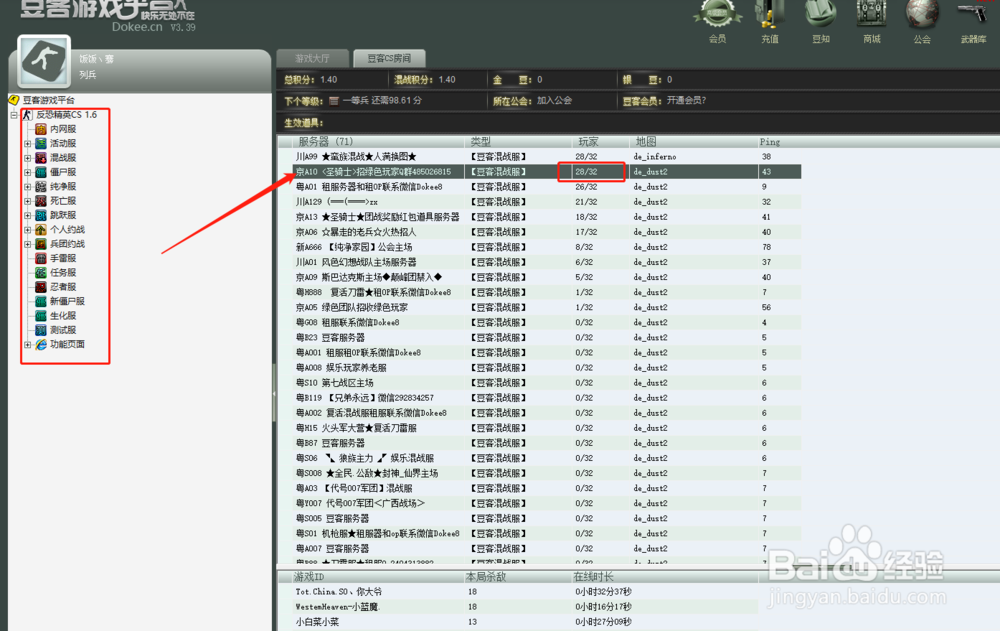
Task: Expand the 纯净服 tree node
Action: click(27, 186)
